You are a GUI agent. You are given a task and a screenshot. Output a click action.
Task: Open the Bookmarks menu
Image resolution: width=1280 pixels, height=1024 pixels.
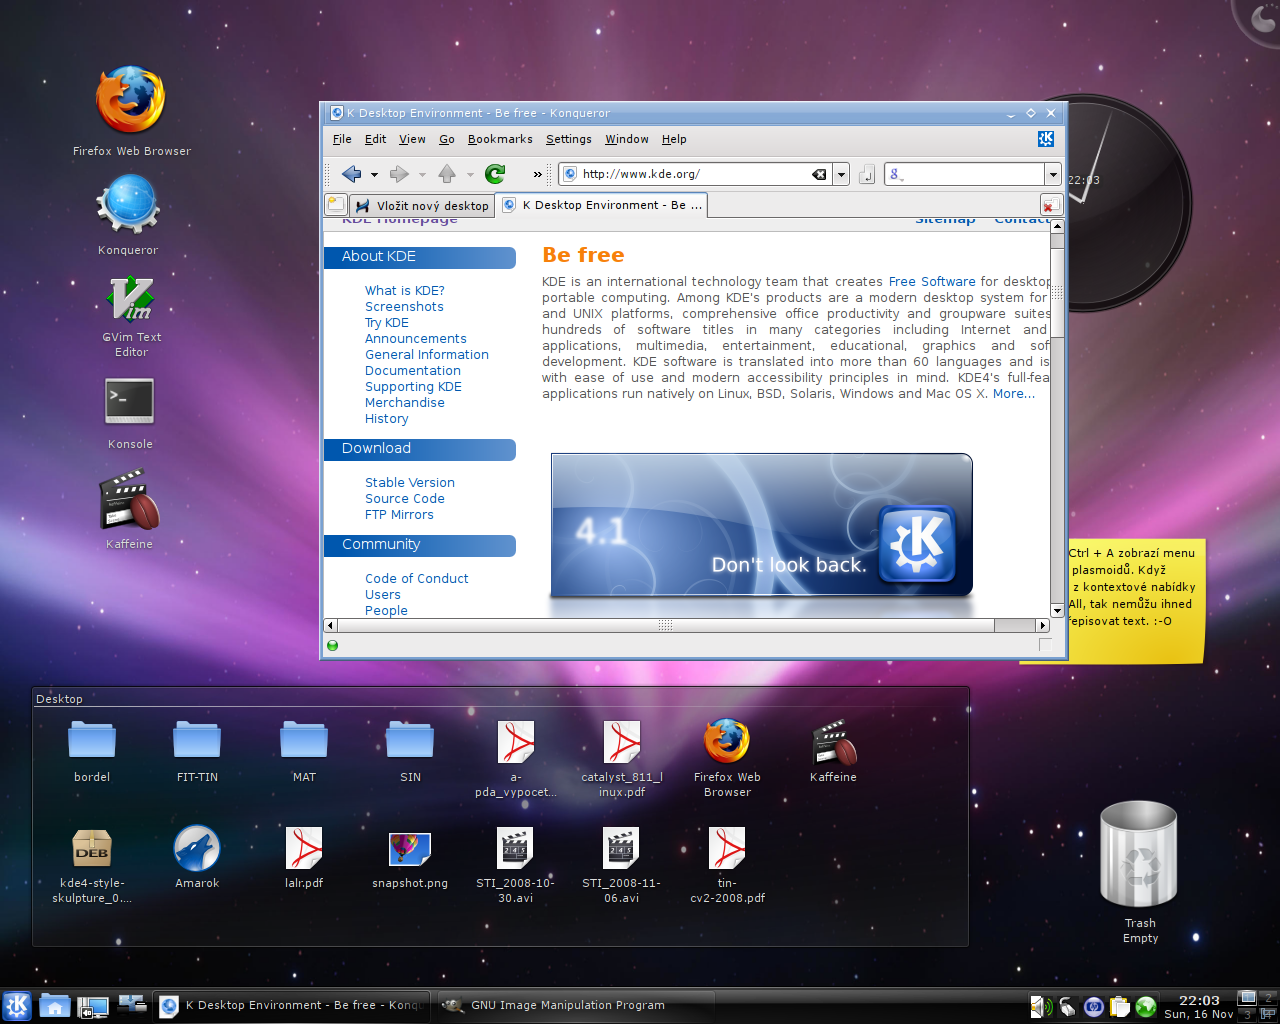coord(500,139)
